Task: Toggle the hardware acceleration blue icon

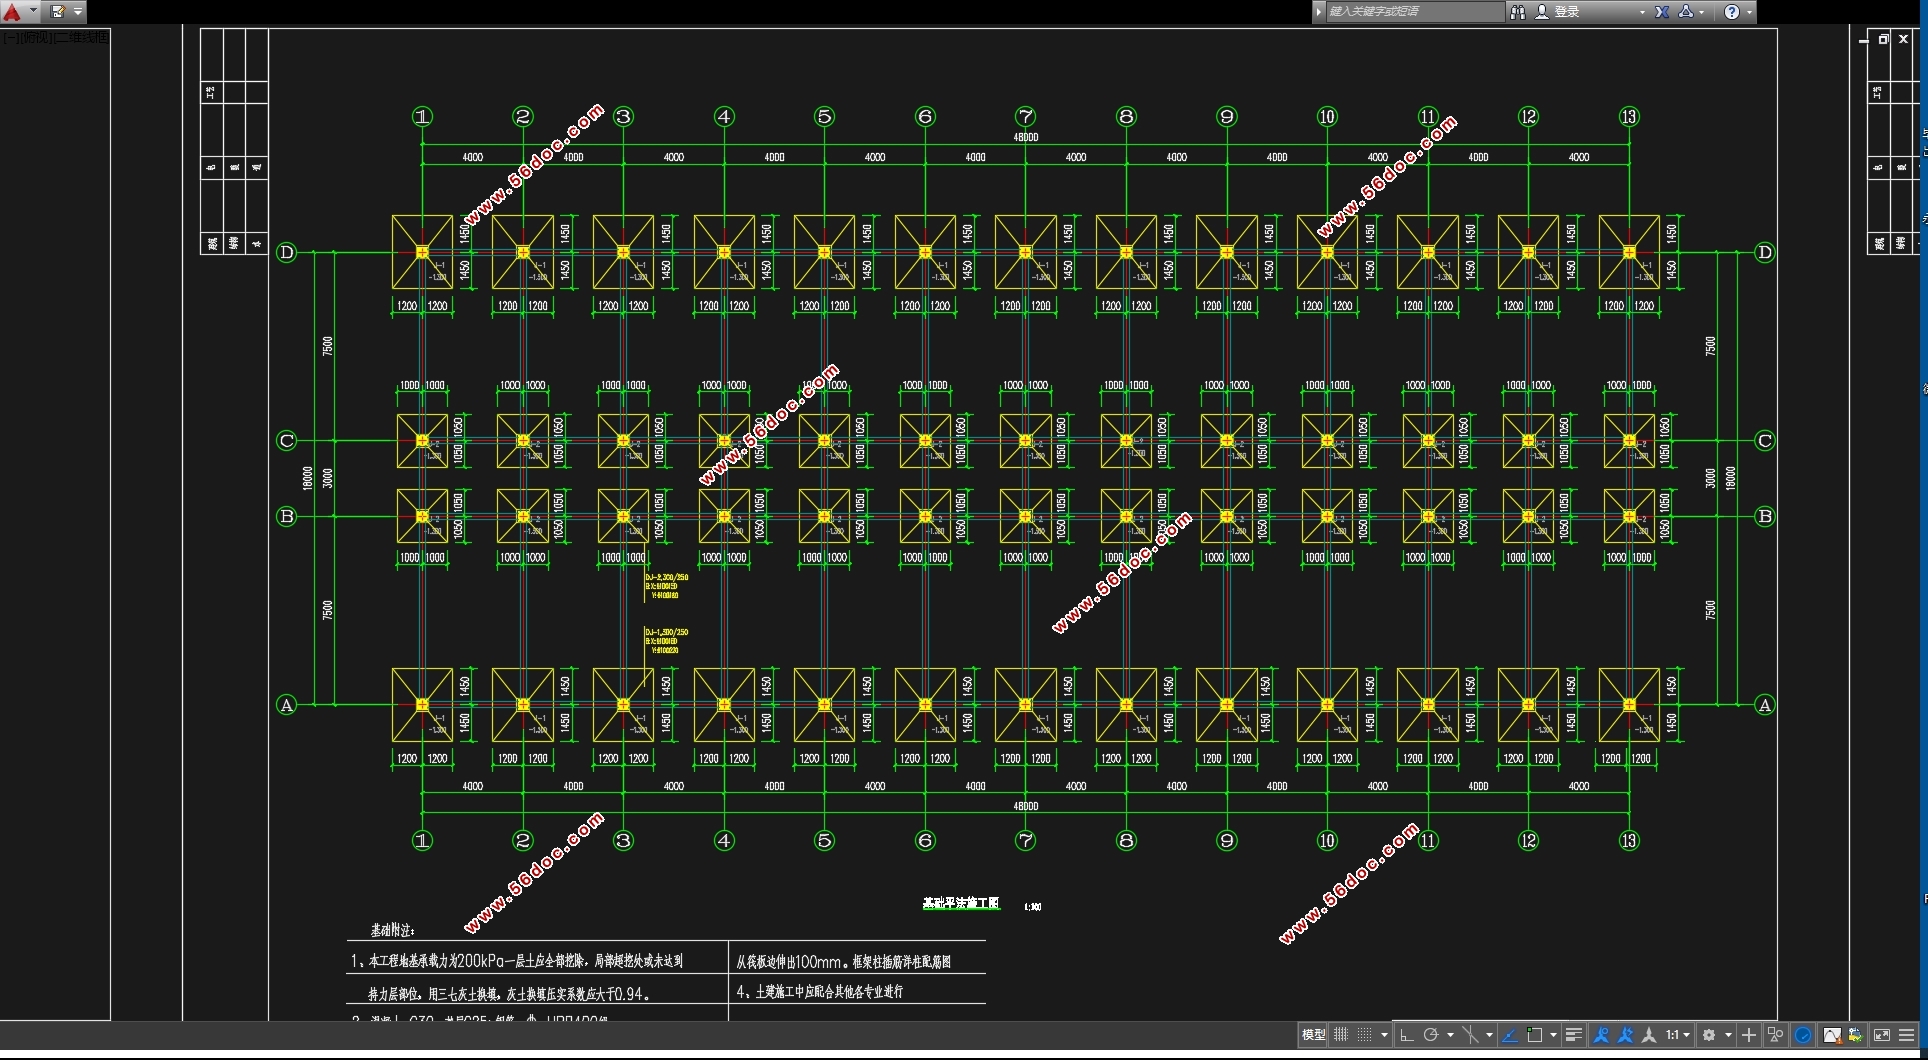Action: tap(1803, 1035)
